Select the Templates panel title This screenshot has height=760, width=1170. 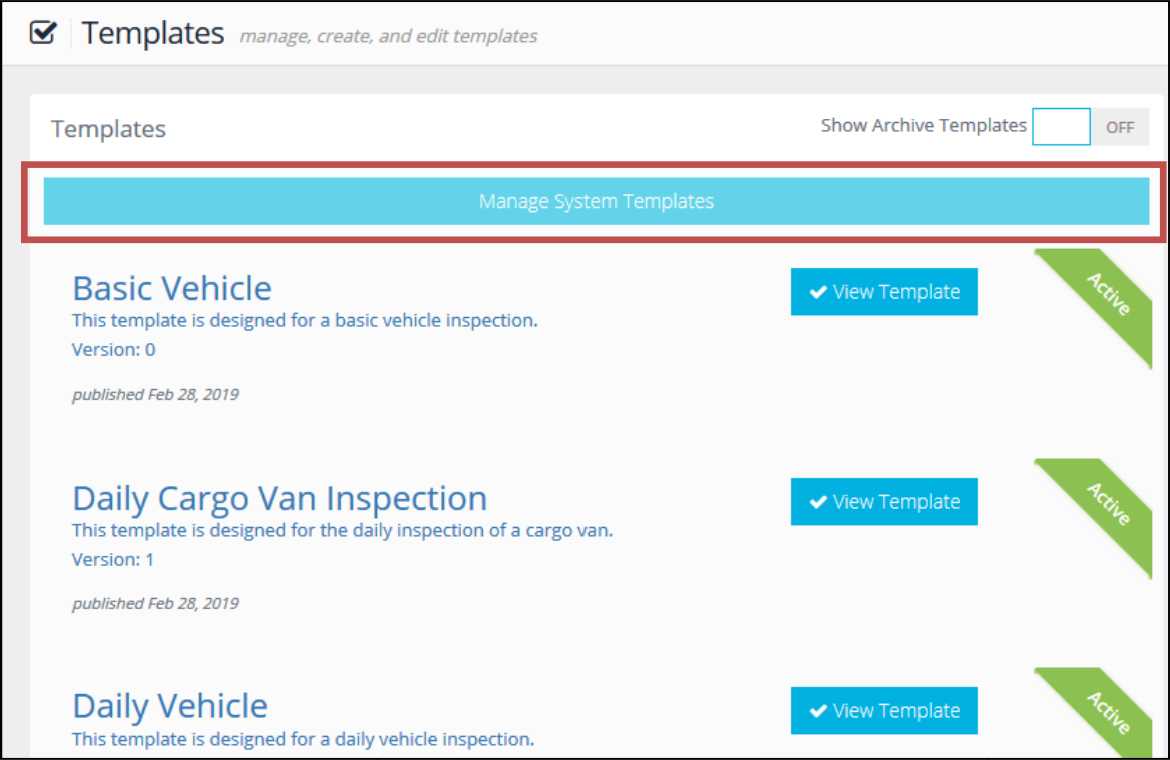pyautogui.click(x=108, y=129)
